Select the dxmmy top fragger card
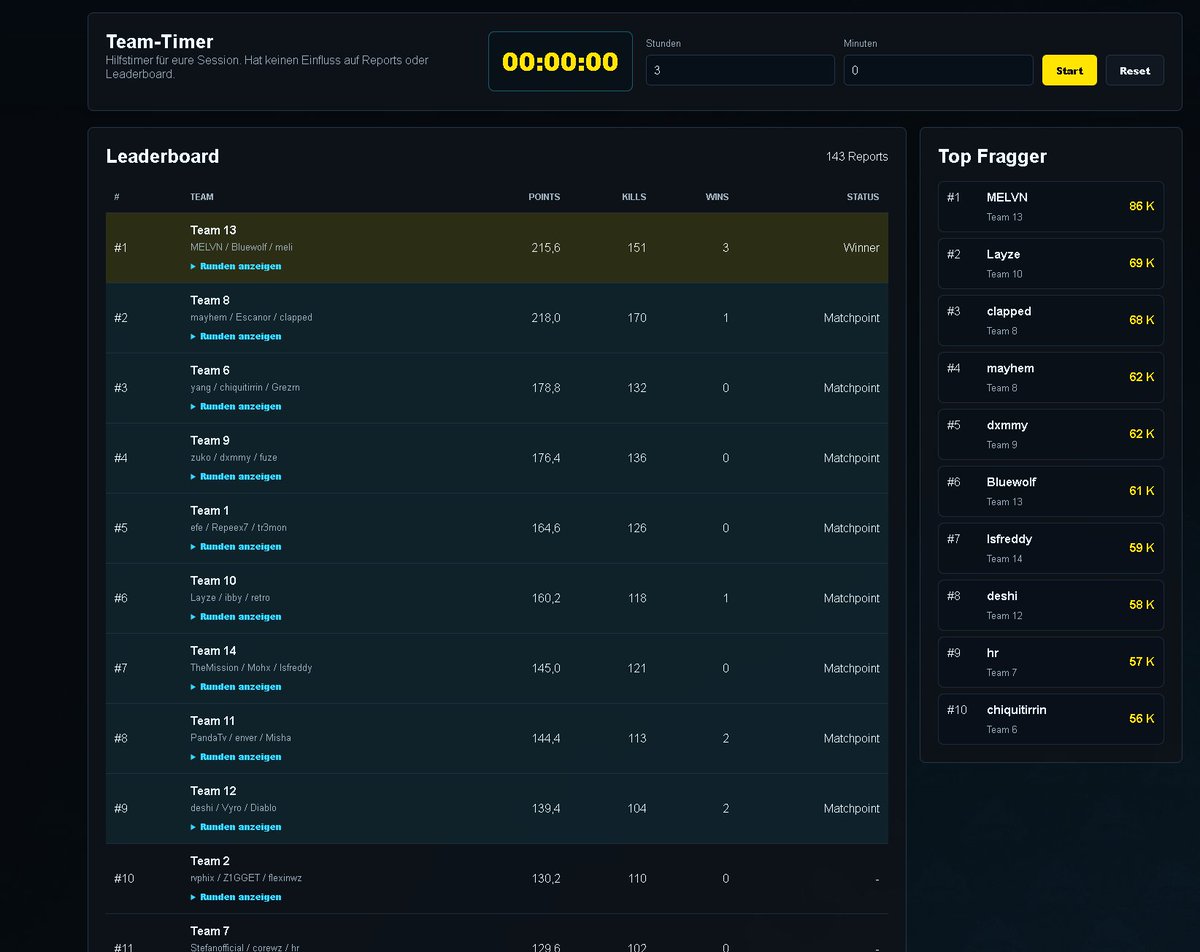This screenshot has width=1200, height=952. click(1051, 435)
